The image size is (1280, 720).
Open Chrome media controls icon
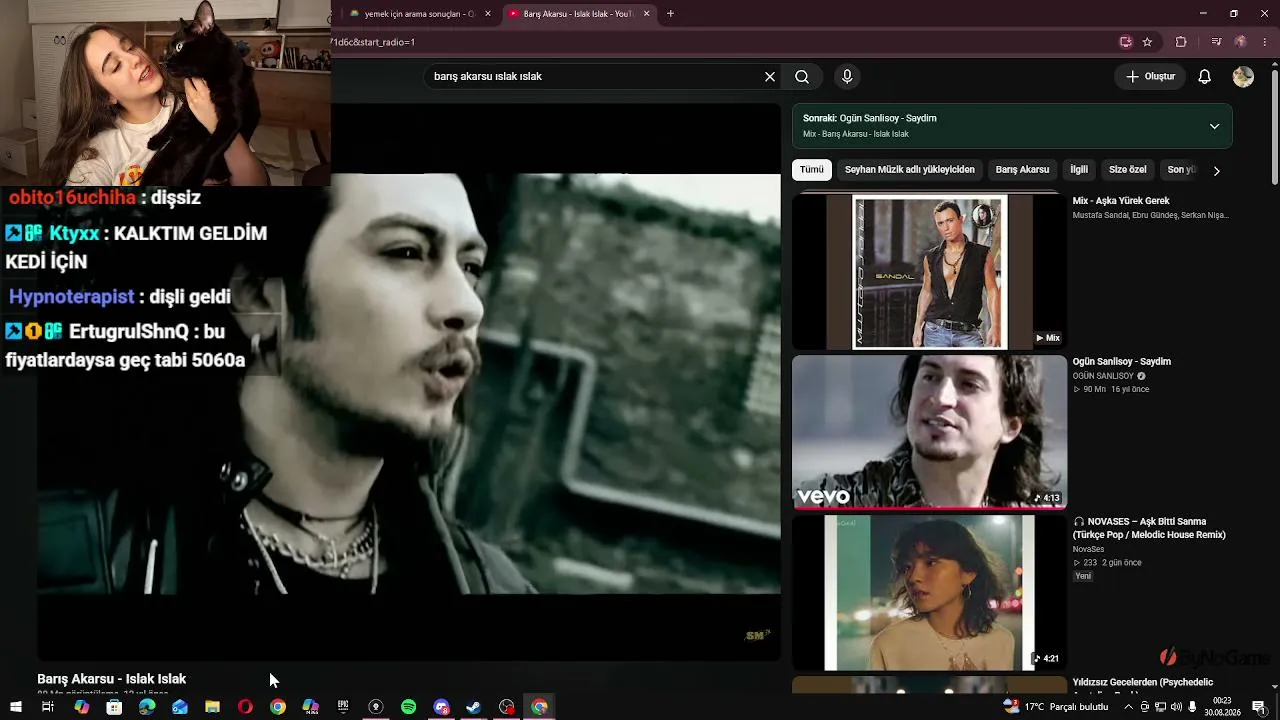pyautogui.click(x=1216, y=42)
